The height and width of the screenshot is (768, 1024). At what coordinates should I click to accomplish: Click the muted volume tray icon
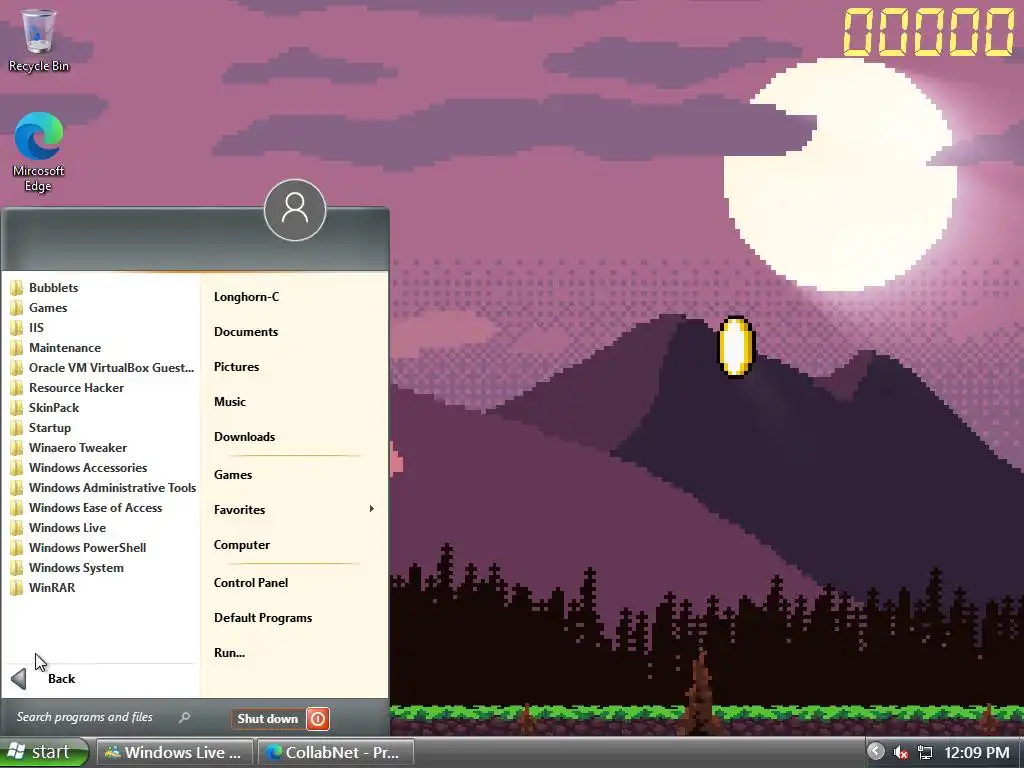click(x=901, y=753)
